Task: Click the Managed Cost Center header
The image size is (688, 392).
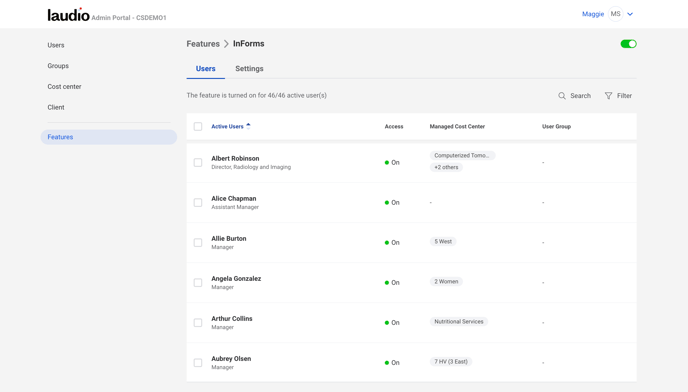Action: pyautogui.click(x=457, y=126)
